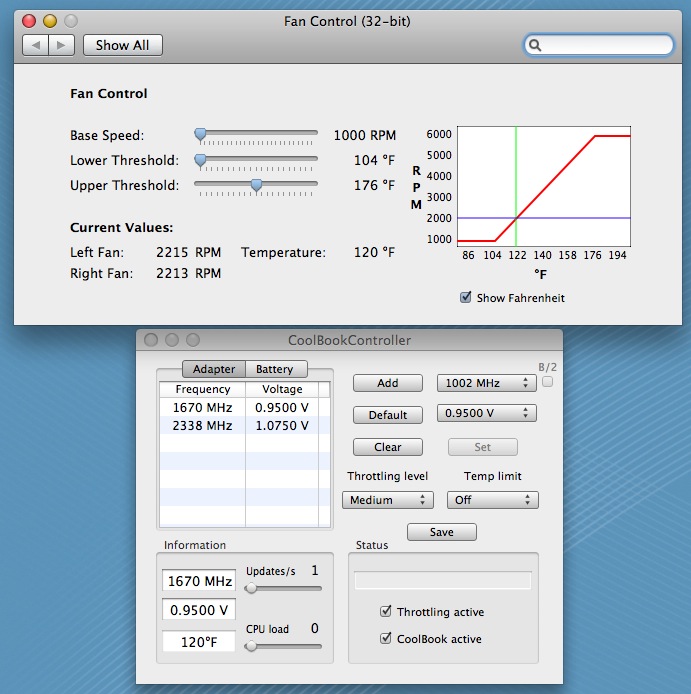The width and height of the screenshot is (691, 694).
Task: Click the Default button
Action: click(x=388, y=415)
